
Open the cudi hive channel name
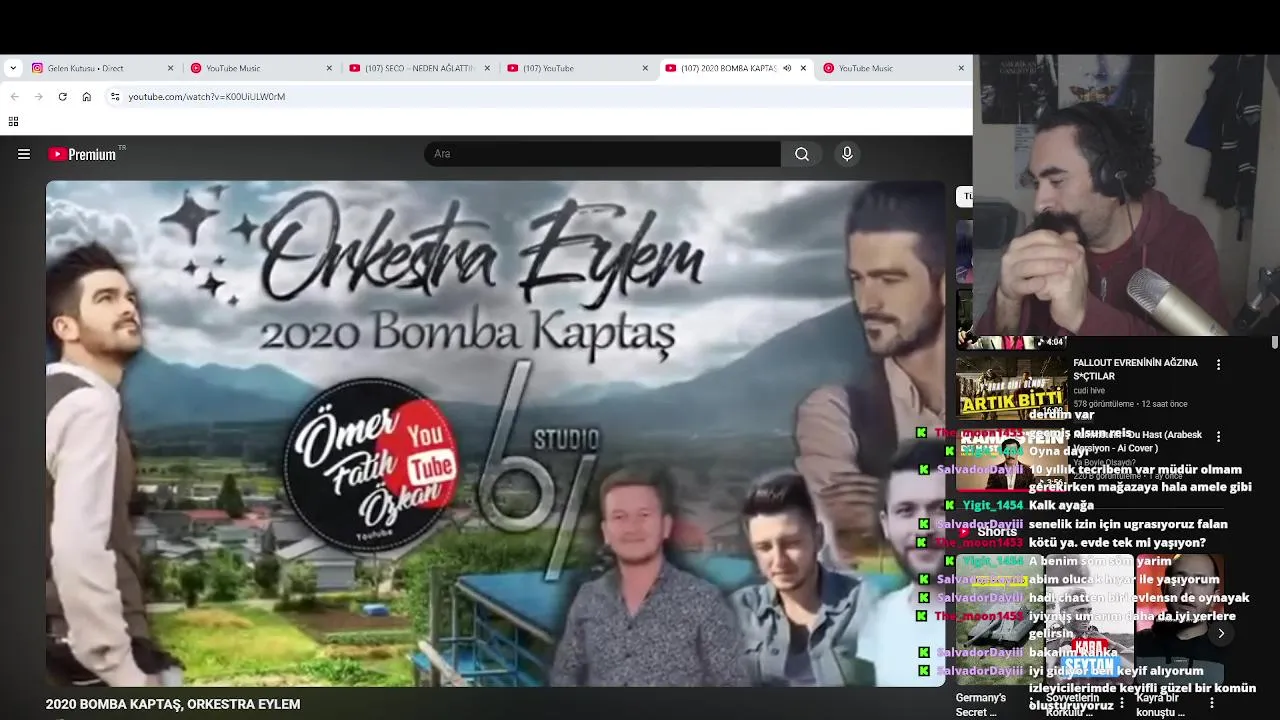[1089, 391]
